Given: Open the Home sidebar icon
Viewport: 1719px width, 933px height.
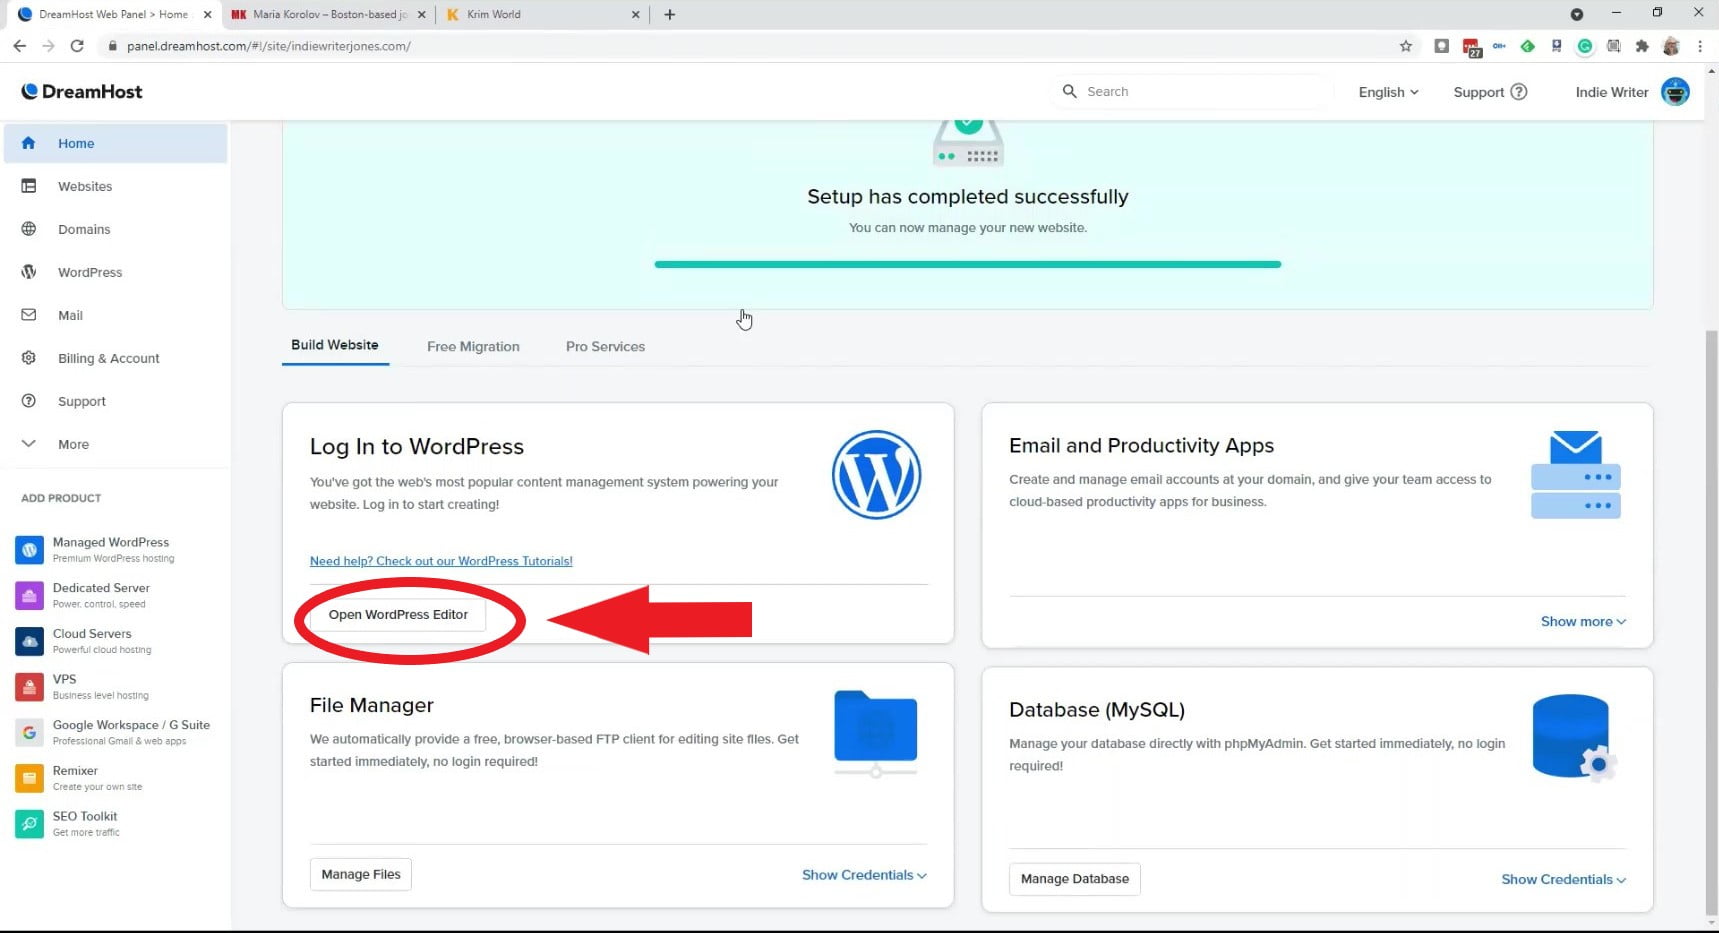Looking at the screenshot, I should point(29,143).
